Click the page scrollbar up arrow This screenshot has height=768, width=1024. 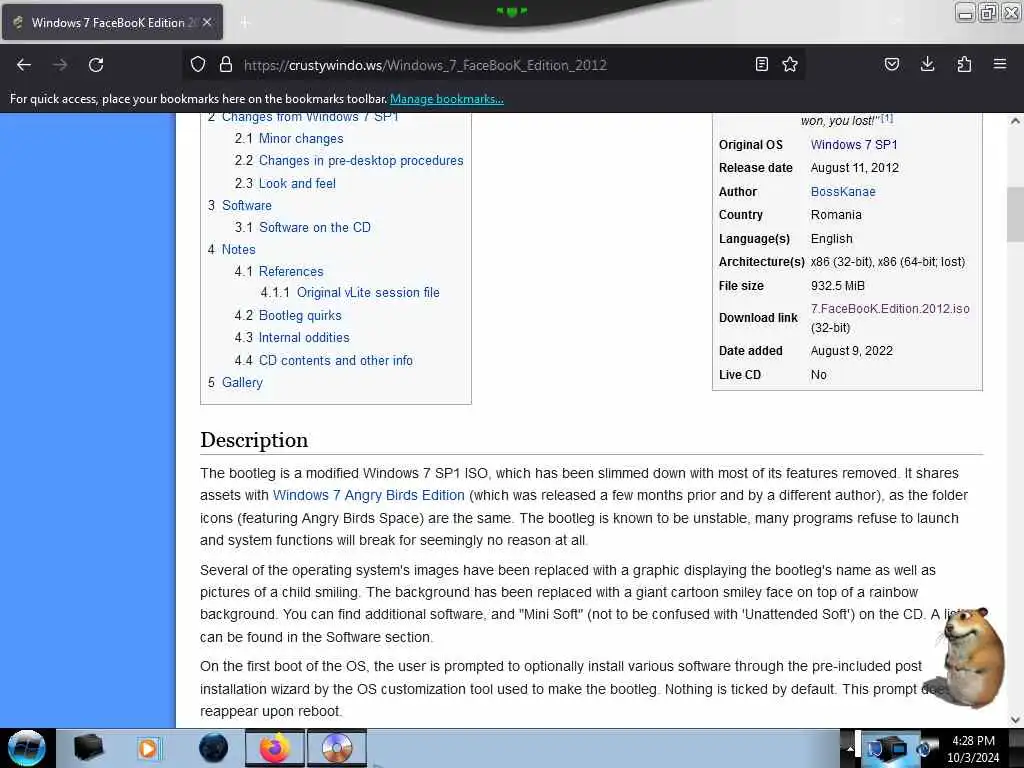[1015, 121]
